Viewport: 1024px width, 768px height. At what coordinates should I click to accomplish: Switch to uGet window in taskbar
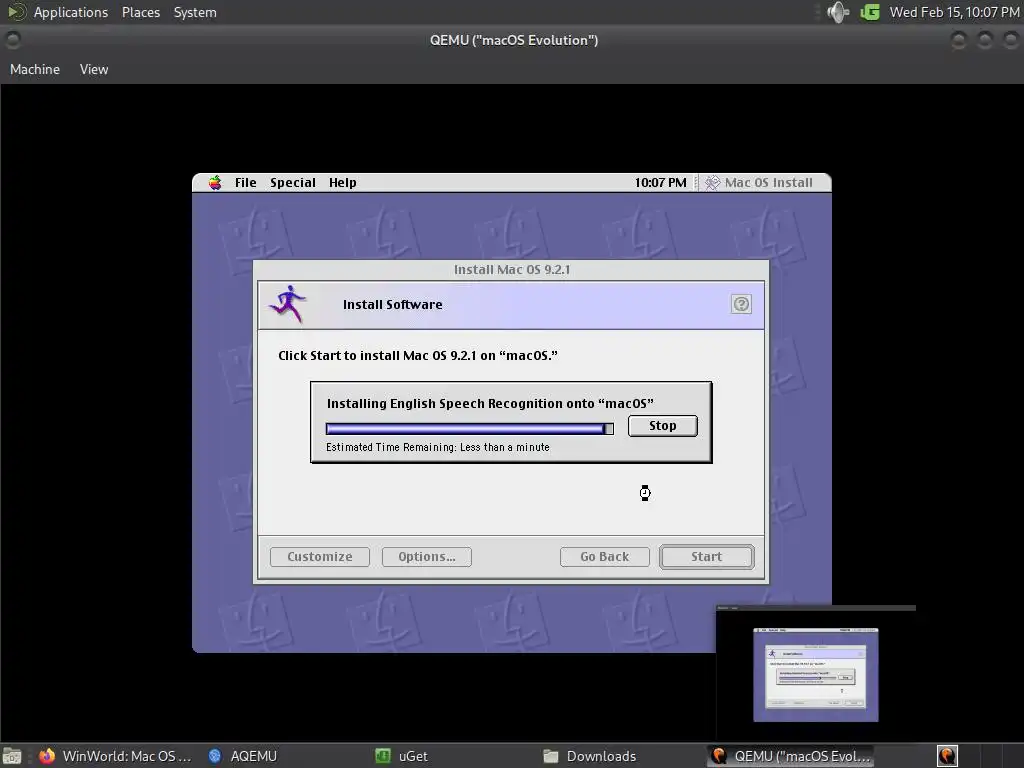pyautogui.click(x=402, y=756)
